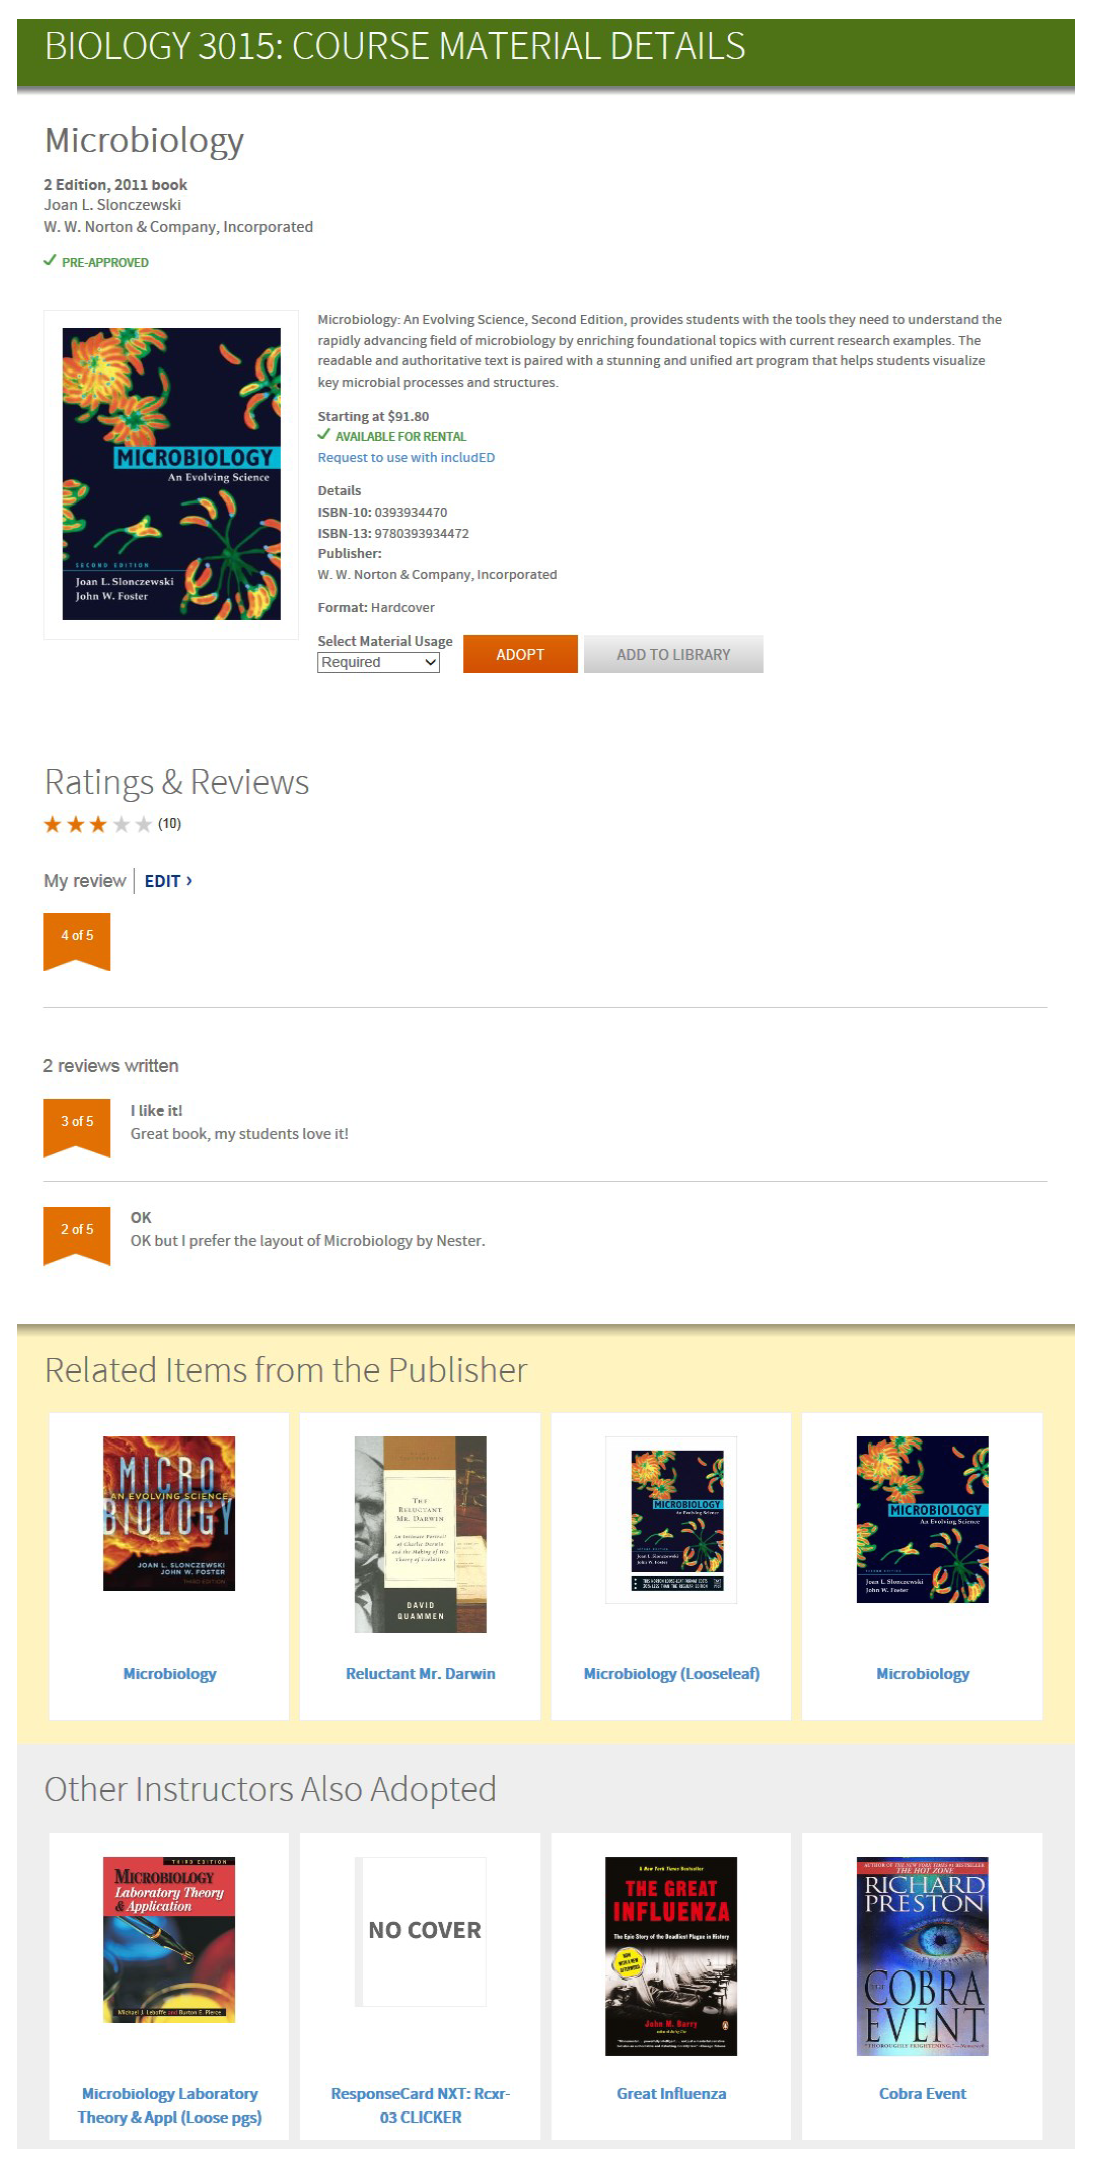Image resolution: width=1100 pixels, height=2178 pixels.
Task: Click the Cobra Event cover thumbnail
Action: 922,1956
